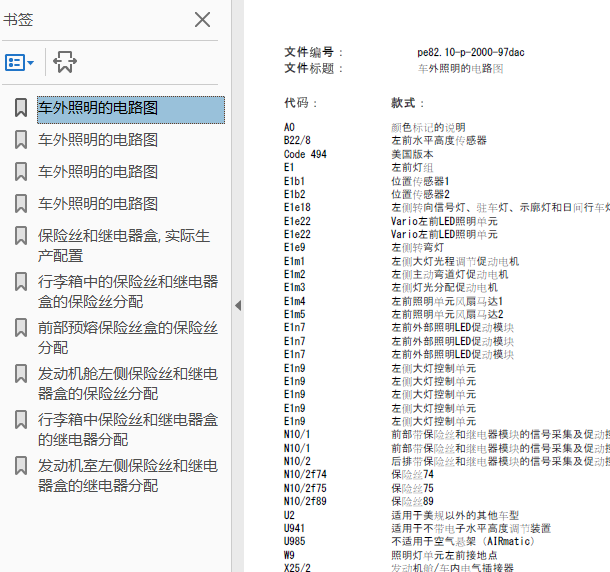Click code B22/8 in the list
Viewport: 610px width, 572px height.
[x=297, y=140]
